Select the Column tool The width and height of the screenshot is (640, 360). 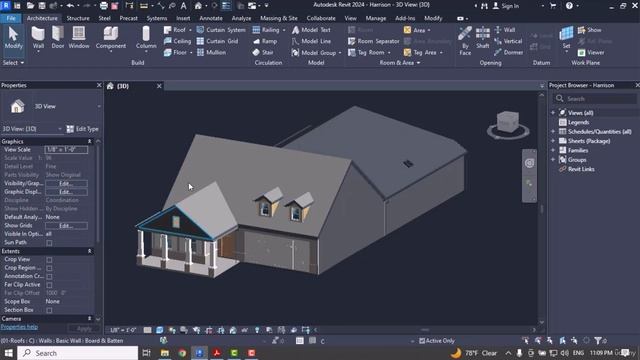(146, 38)
